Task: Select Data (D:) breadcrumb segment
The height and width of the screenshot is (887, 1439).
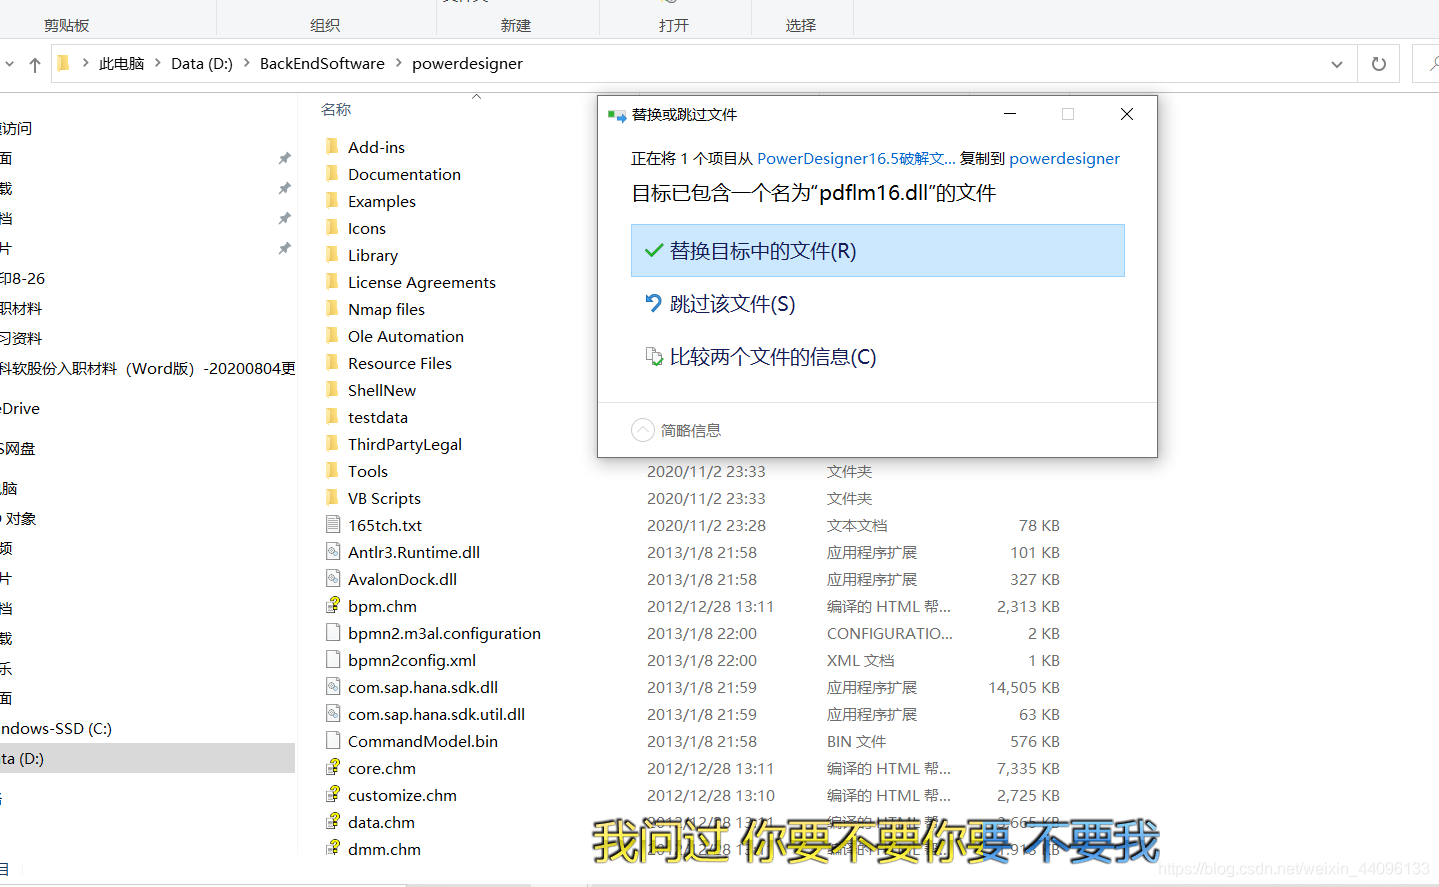Action: [202, 63]
